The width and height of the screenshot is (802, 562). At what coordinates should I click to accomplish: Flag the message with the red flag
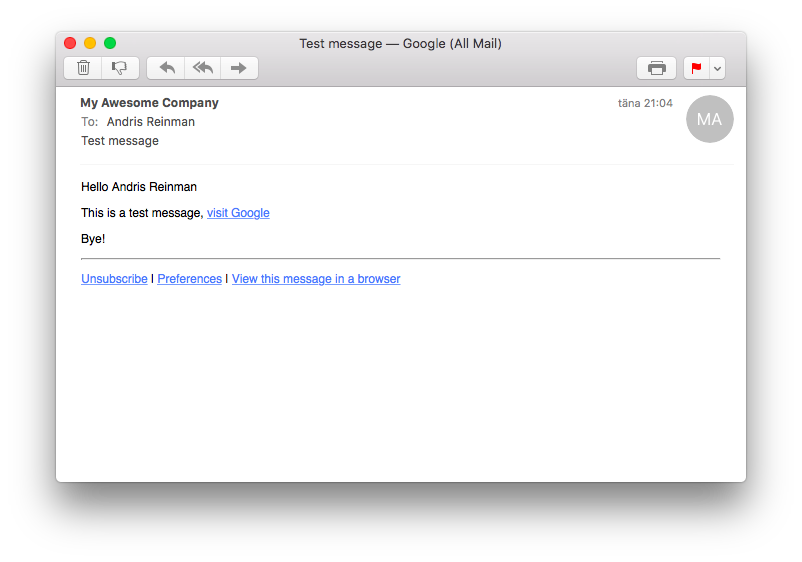point(696,68)
